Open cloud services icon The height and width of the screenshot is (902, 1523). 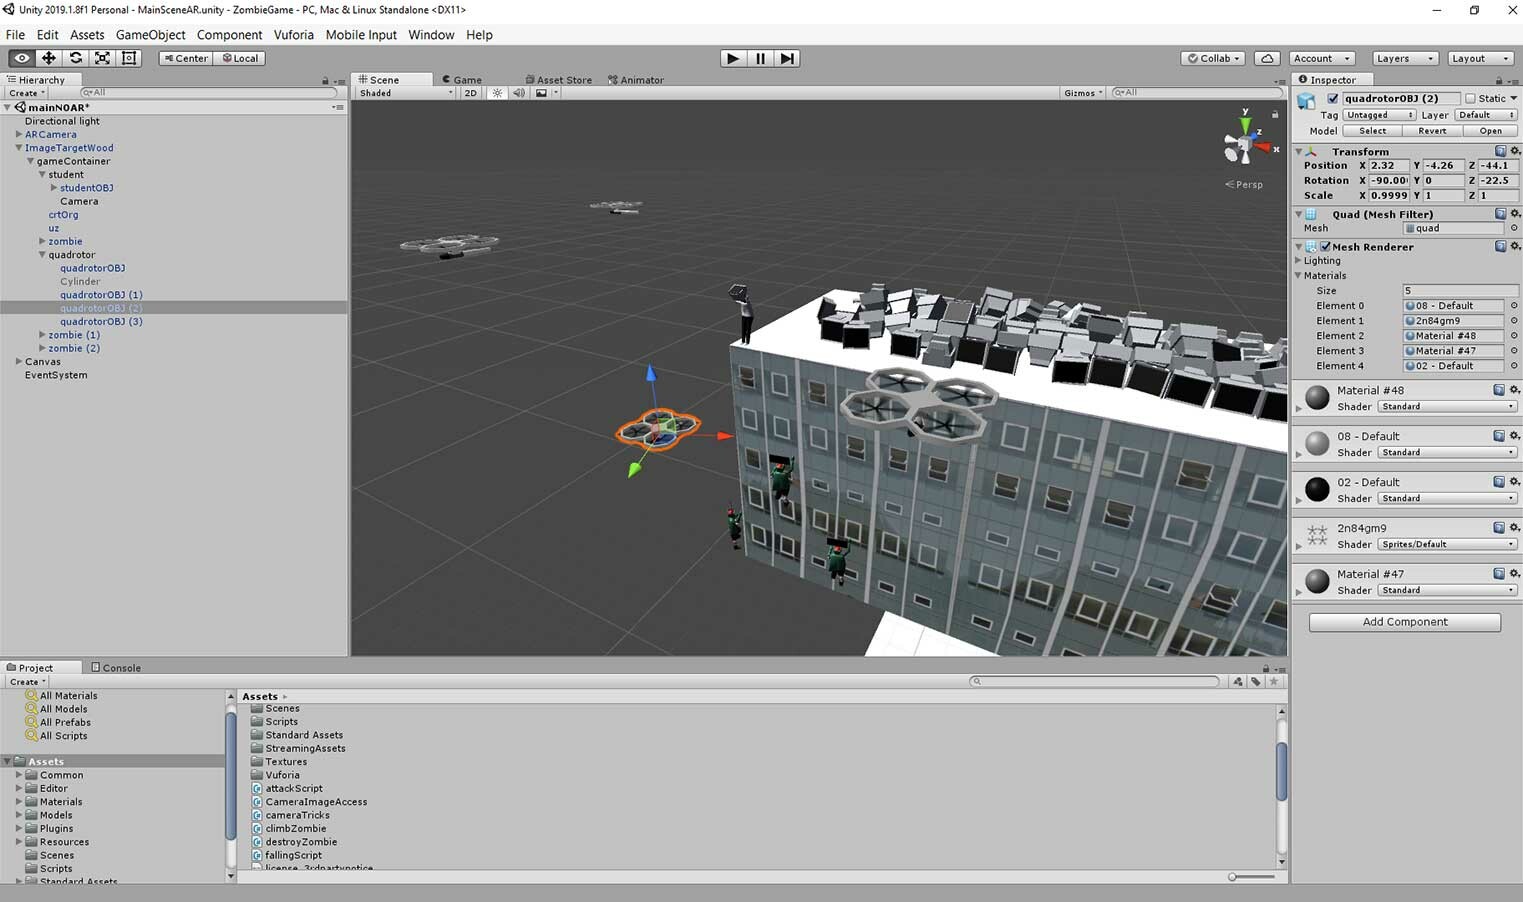click(1267, 58)
